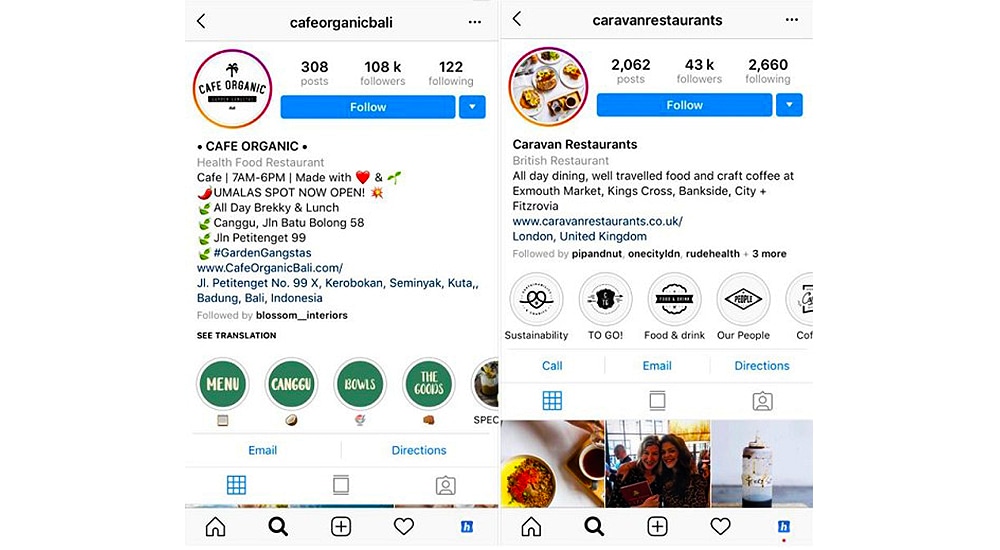
Task: Tap Directions for Caravan Restaurants
Action: click(x=761, y=366)
